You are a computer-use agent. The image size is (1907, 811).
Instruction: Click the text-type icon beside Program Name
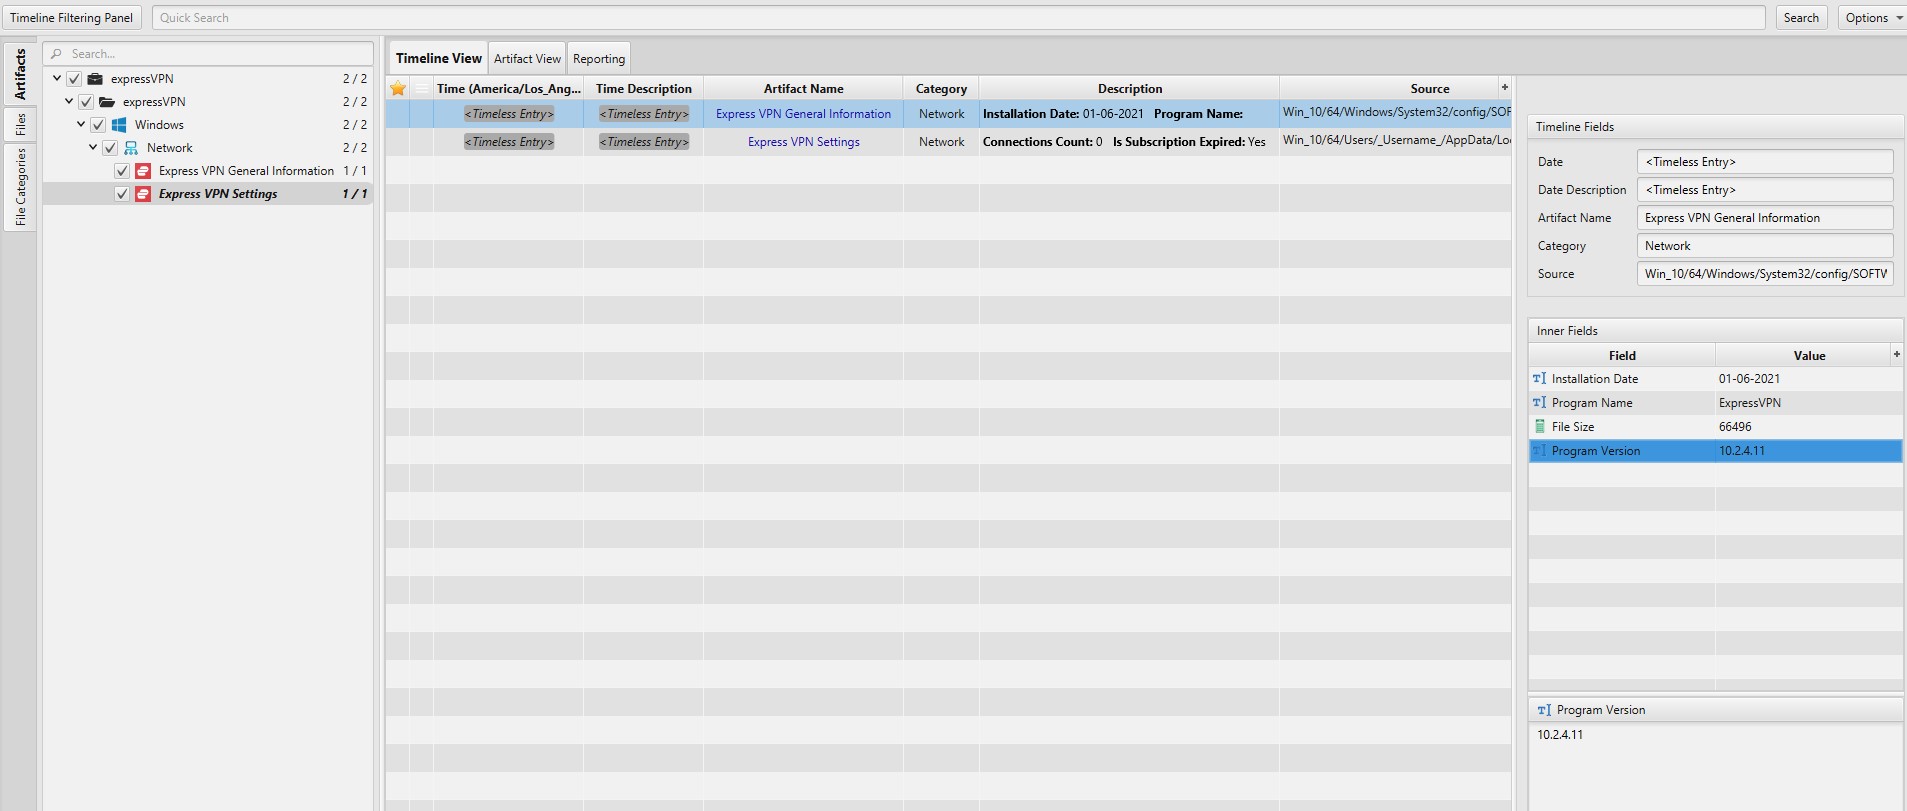coord(1539,403)
